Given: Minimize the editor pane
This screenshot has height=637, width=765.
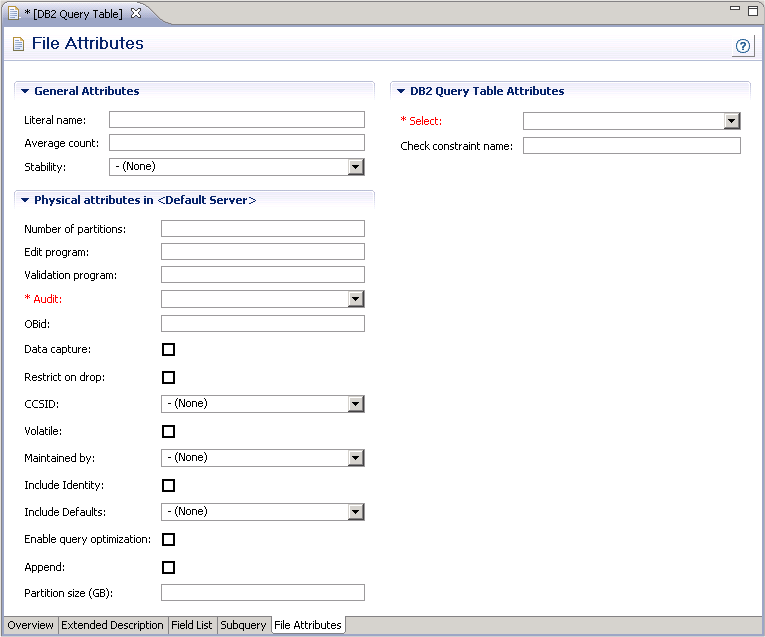Looking at the screenshot, I should (x=735, y=8).
